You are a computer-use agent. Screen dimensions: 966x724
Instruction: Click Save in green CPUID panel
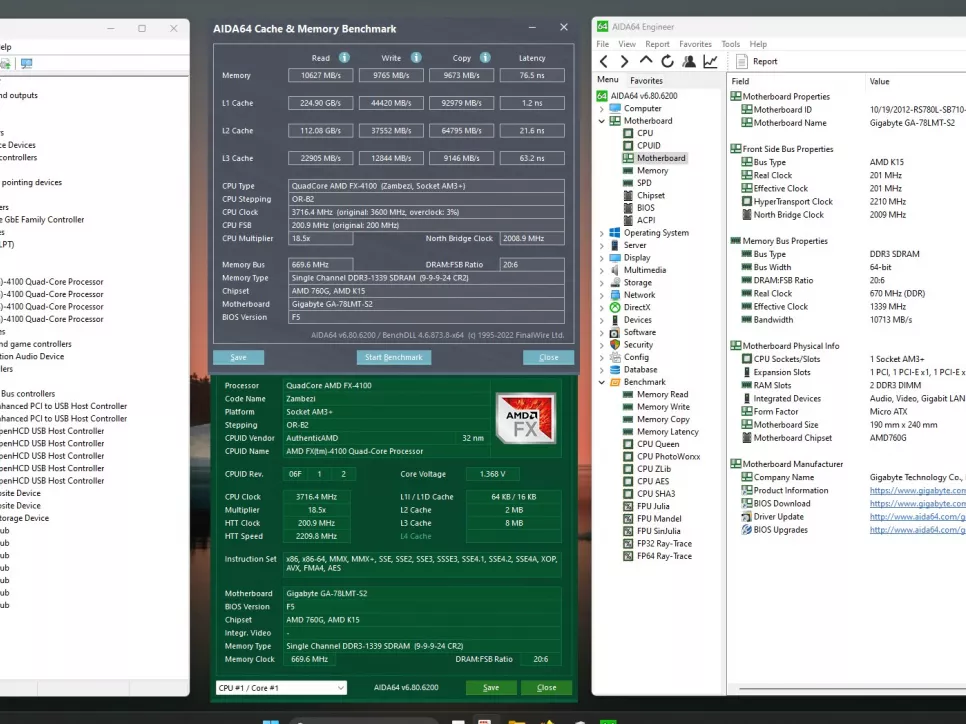[491, 688]
